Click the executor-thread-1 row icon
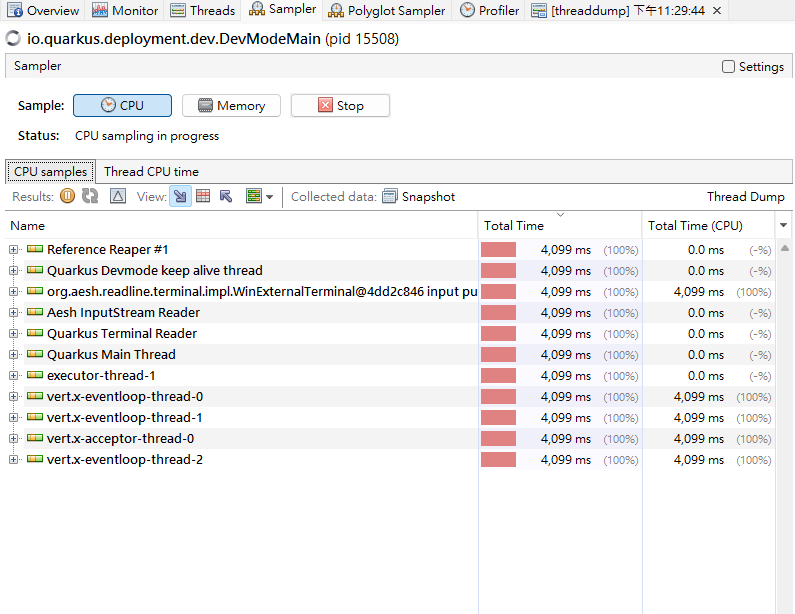Screen dimensions: 795x614 pos(34,375)
